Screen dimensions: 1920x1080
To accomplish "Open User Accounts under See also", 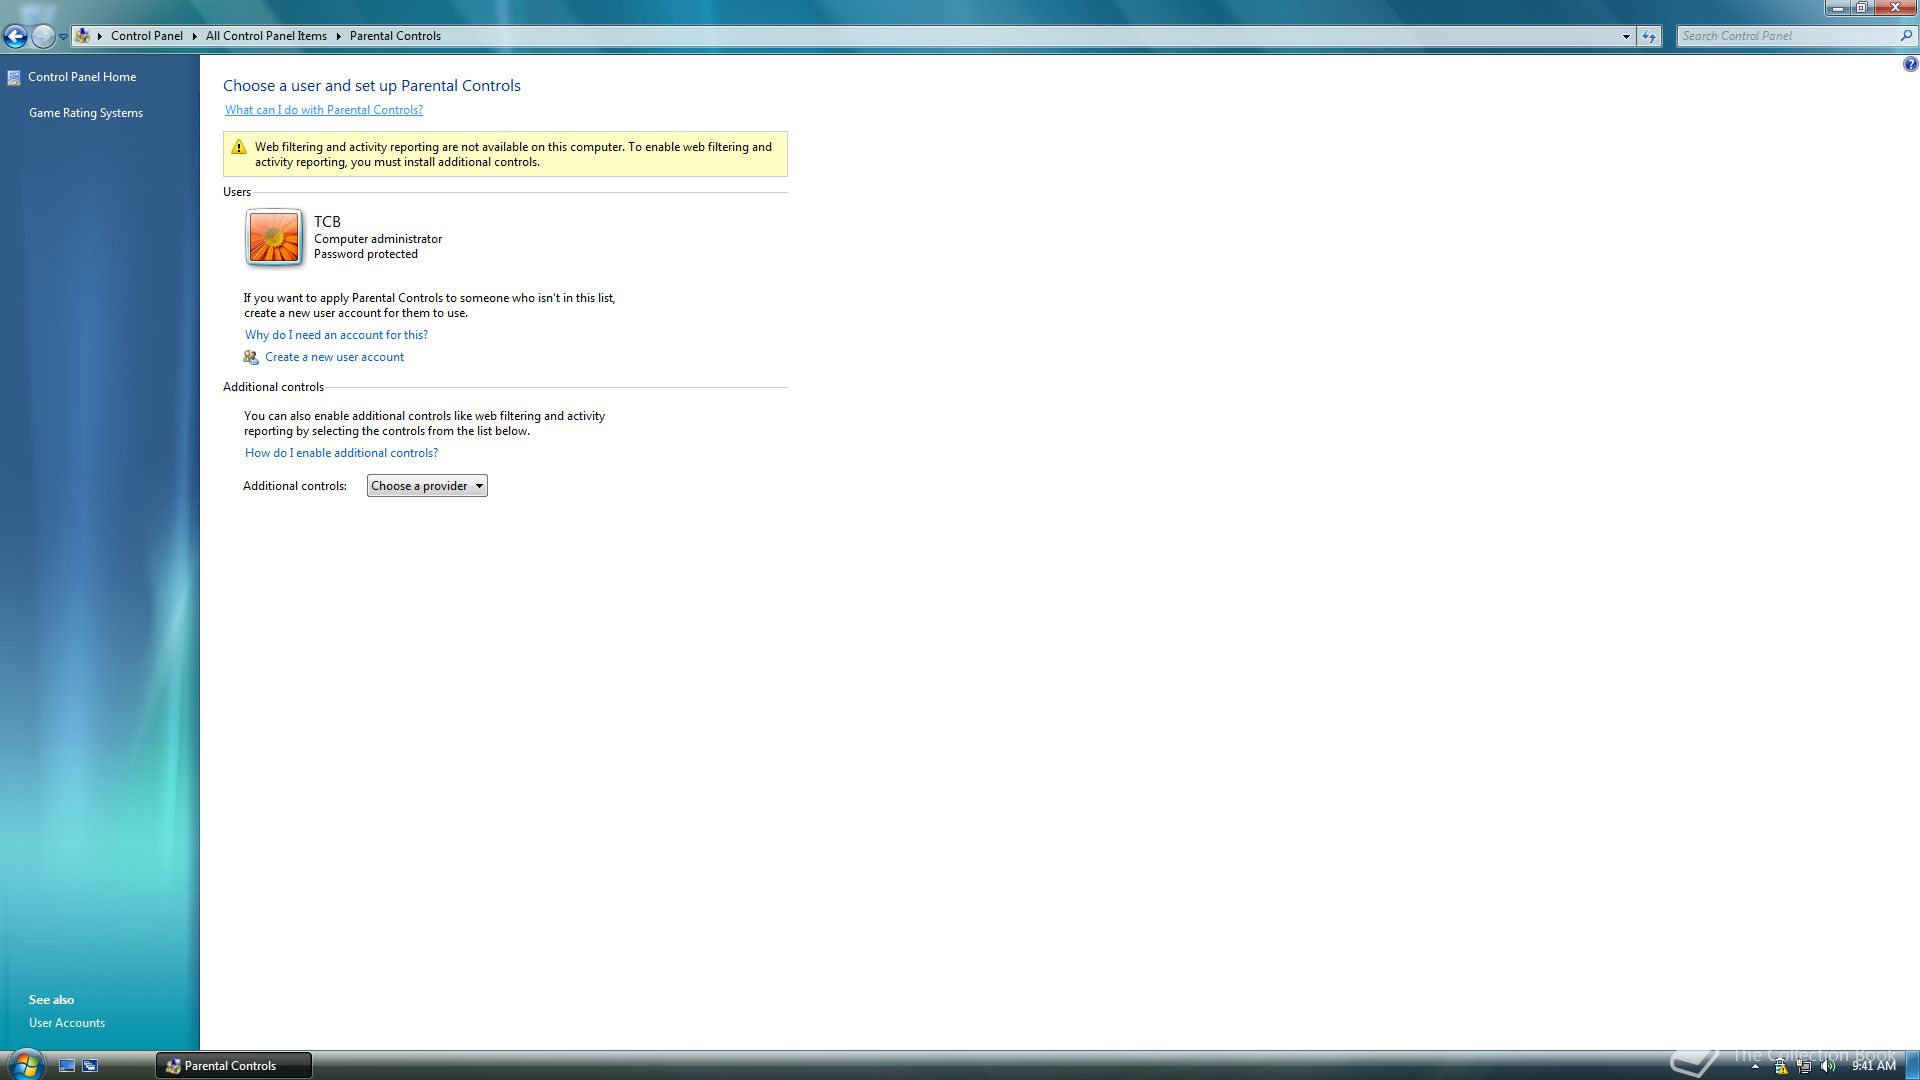I will tap(67, 1023).
